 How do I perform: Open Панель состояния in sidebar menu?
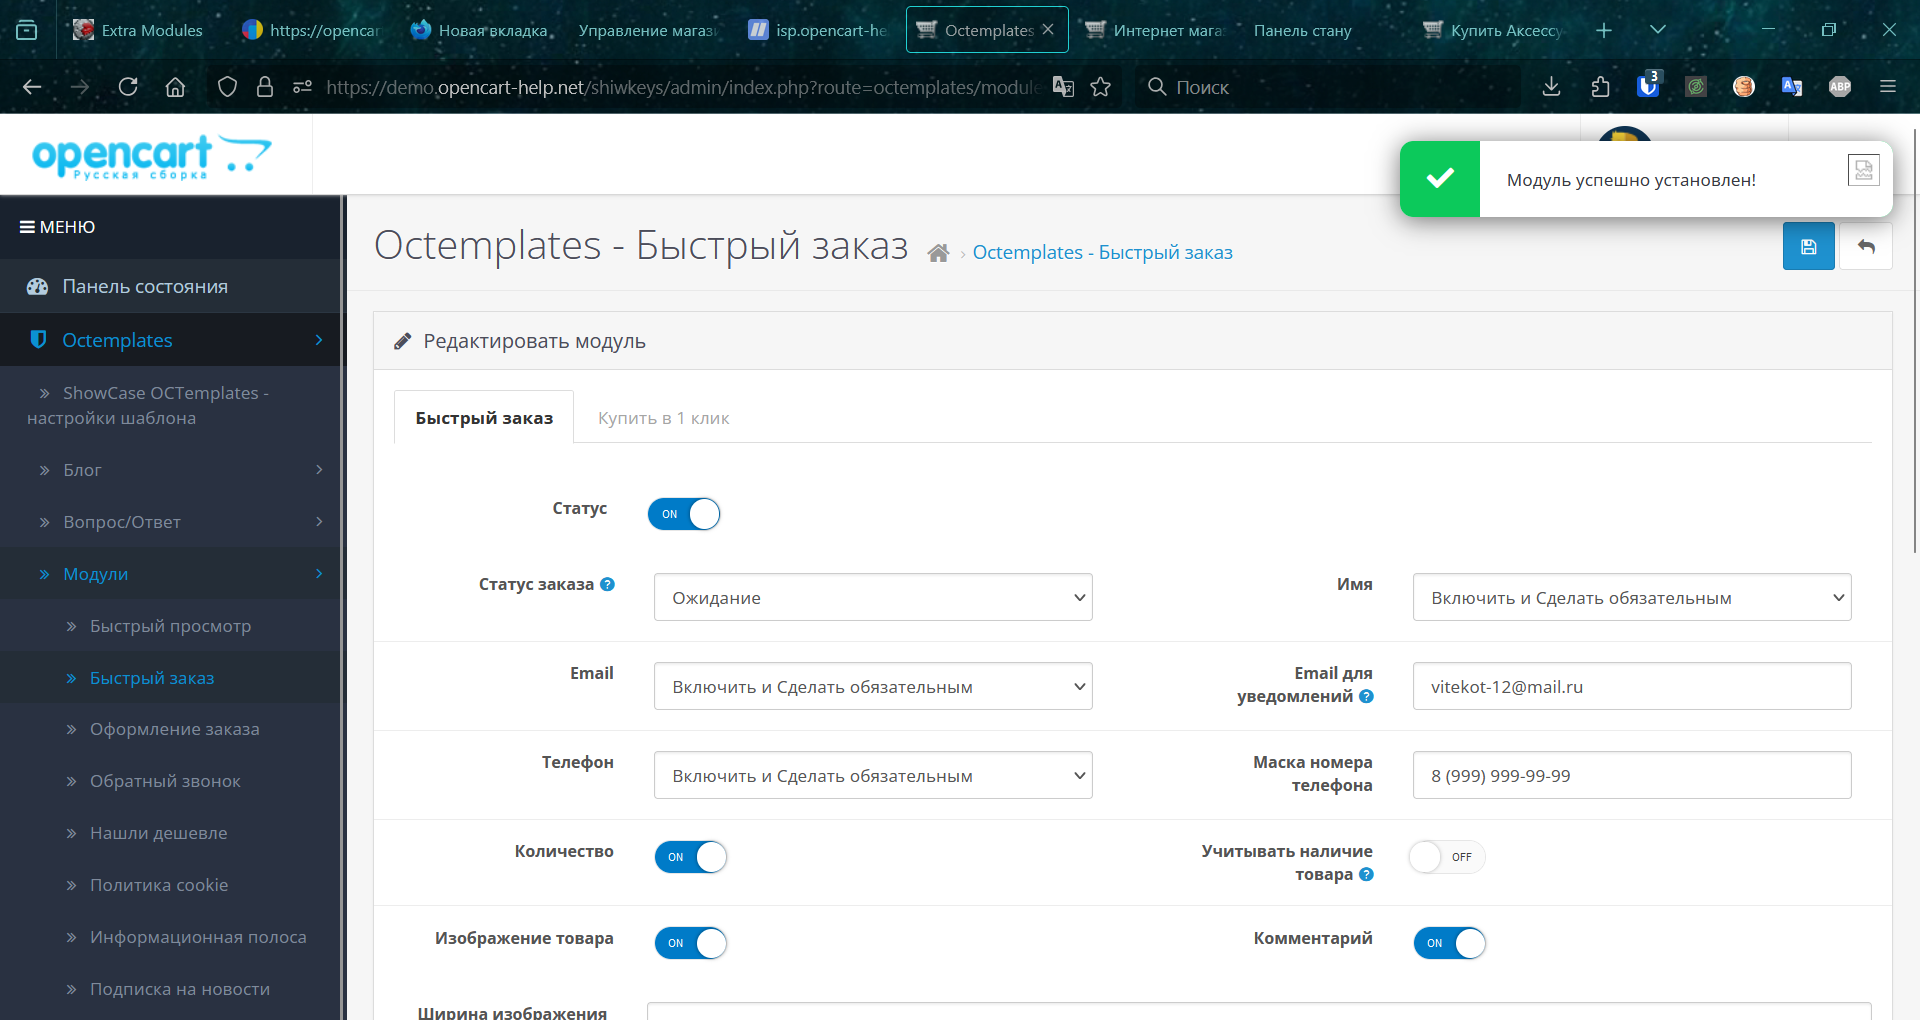(x=145, y=287)
